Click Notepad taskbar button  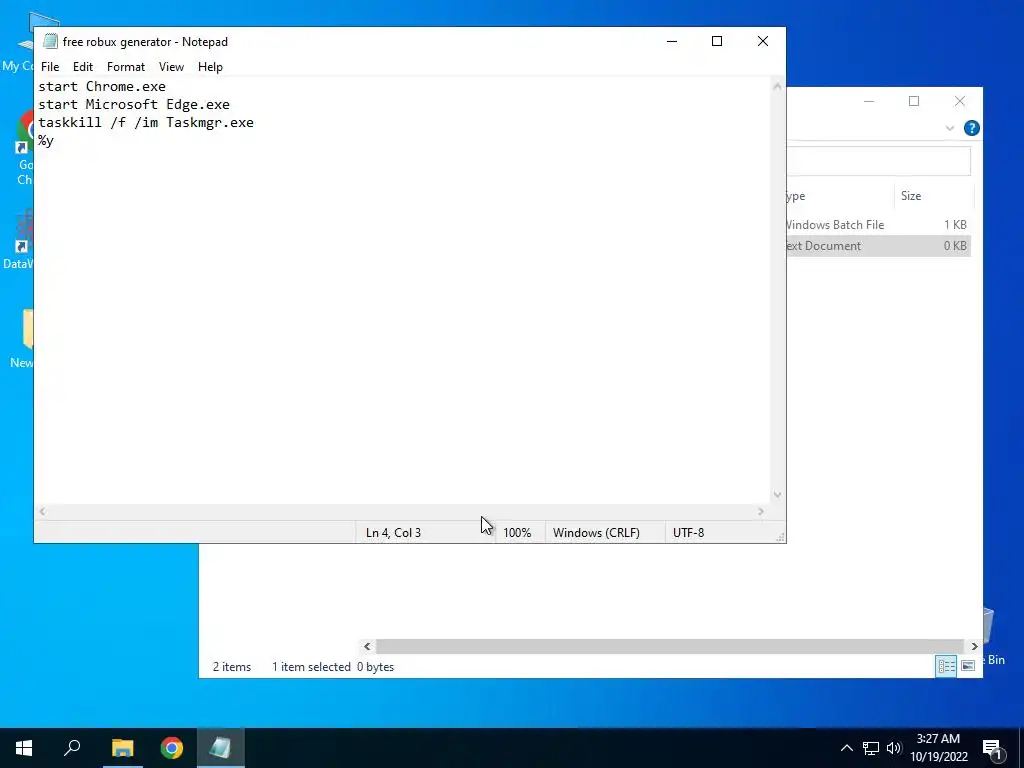pos(221,748)
